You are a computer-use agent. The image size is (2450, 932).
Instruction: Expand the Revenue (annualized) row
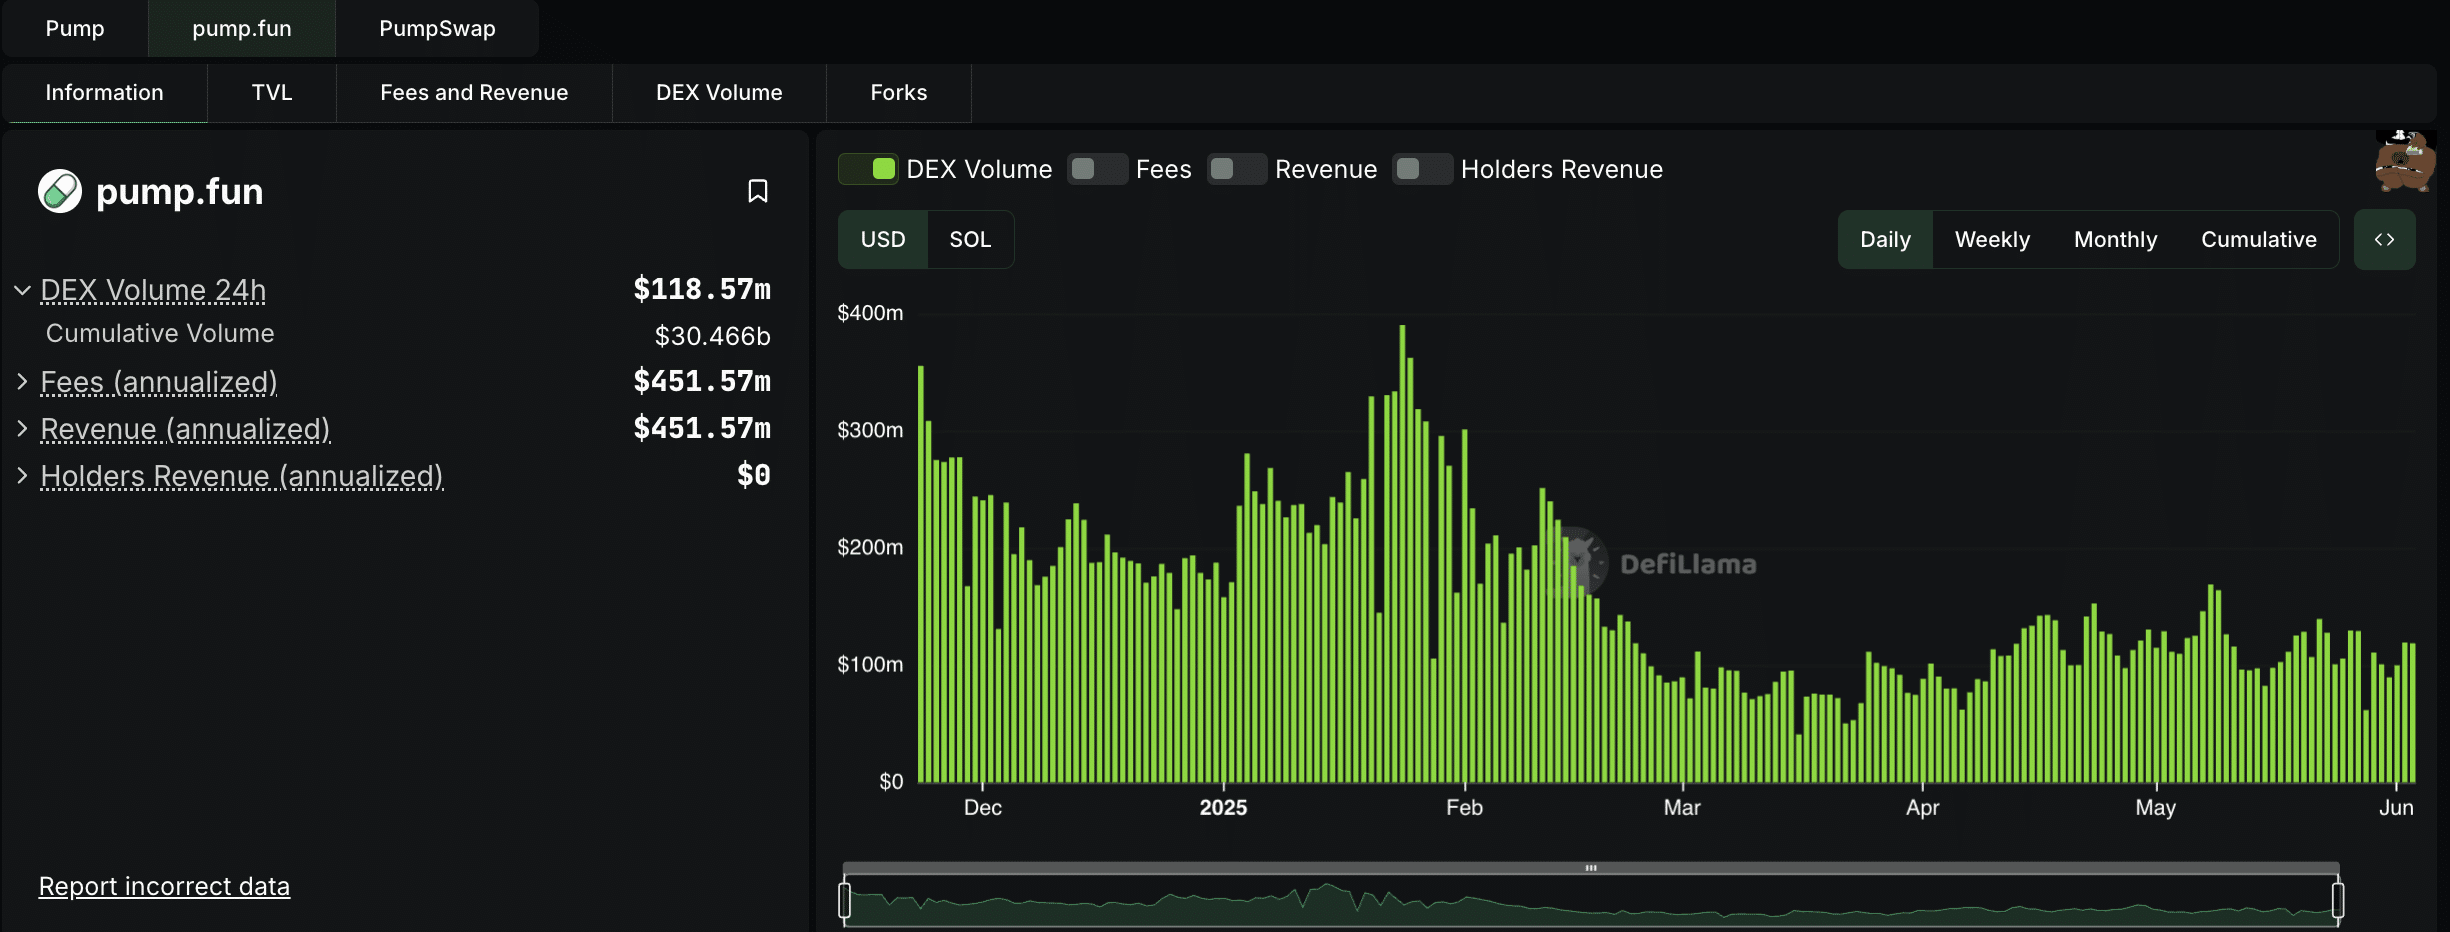click(x=22, y=428)
